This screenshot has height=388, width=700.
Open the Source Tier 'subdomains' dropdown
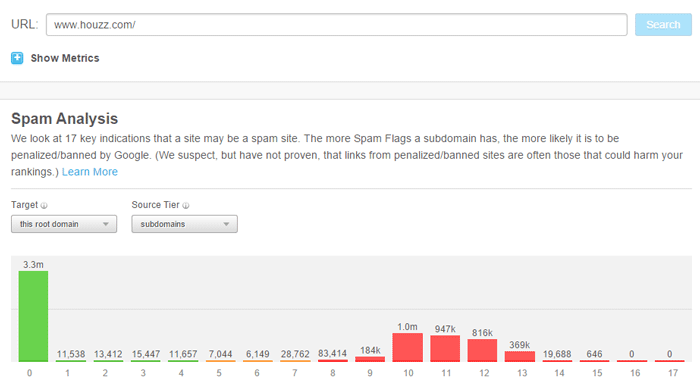coord(184,224)
